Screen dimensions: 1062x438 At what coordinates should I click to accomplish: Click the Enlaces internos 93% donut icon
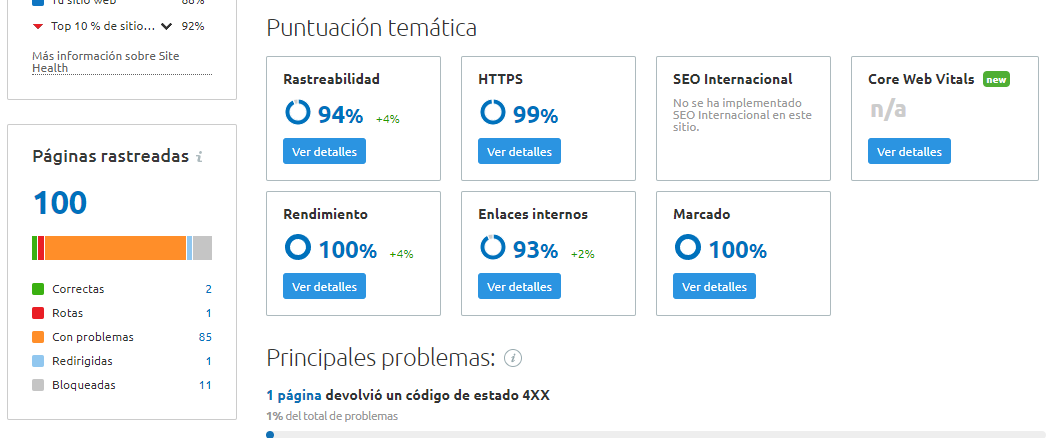[492, 247]
